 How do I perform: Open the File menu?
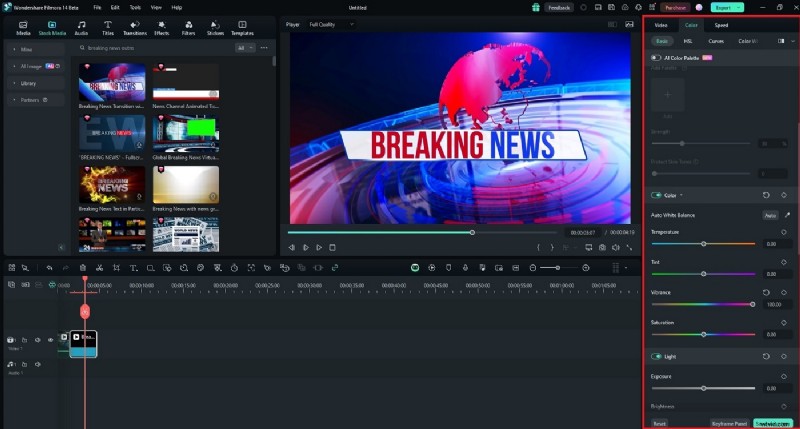coord(97,8)
